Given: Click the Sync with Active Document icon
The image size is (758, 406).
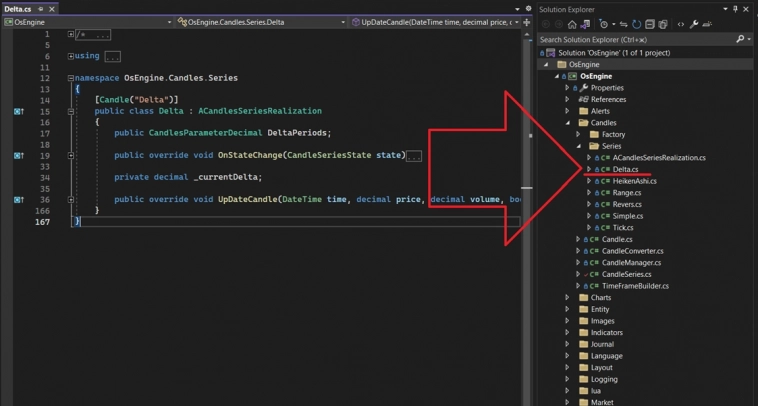Looking at the screenshot, I should pyautogui.click(x=625, y=24).
